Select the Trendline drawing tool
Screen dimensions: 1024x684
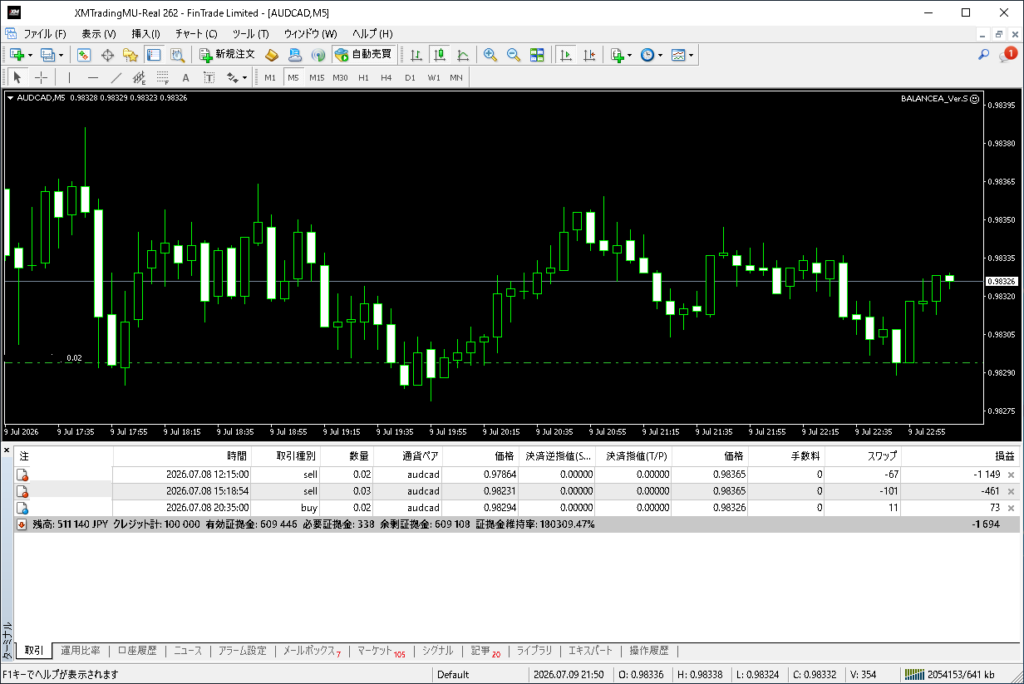pos(116,78)
